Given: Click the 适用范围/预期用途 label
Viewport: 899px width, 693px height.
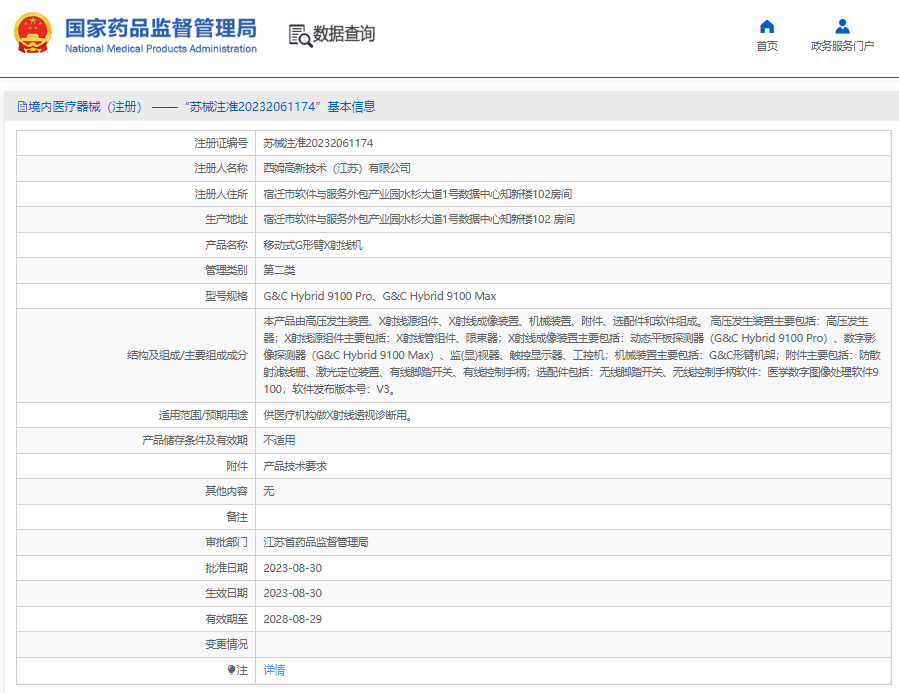Looking at the screenshot, I should pyautogui.click(x=203, y=415).
